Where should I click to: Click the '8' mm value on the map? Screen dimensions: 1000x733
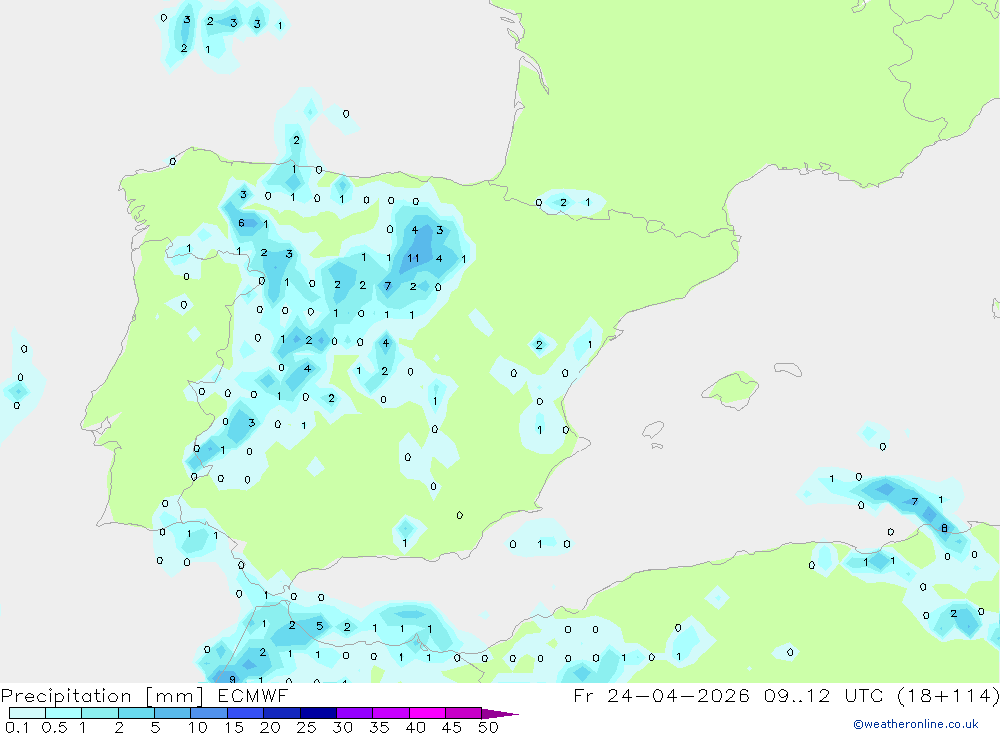[x=945, y=528]
